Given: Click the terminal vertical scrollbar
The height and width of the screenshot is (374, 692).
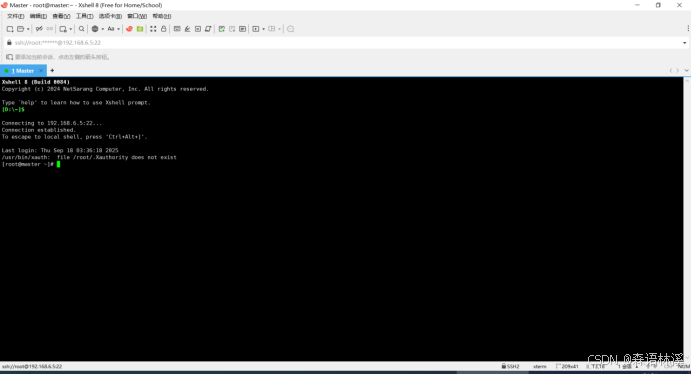Looking at the screenshot, I should pos(687,219).
